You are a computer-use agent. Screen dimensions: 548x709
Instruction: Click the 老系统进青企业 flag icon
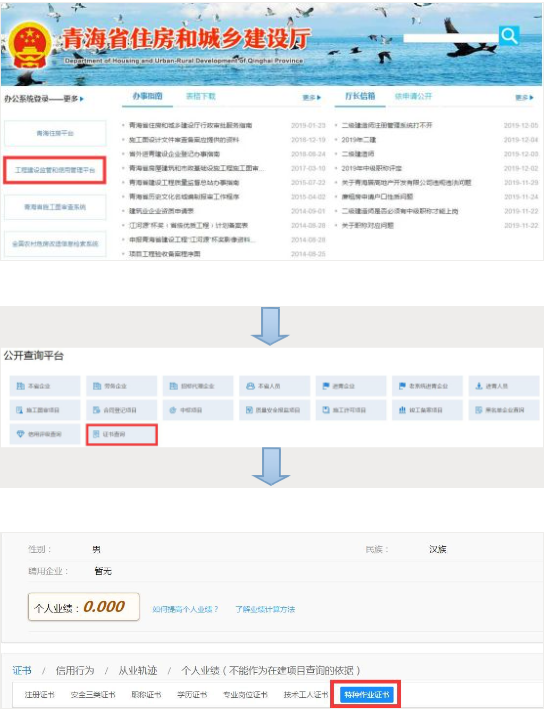tap(402, 386)
